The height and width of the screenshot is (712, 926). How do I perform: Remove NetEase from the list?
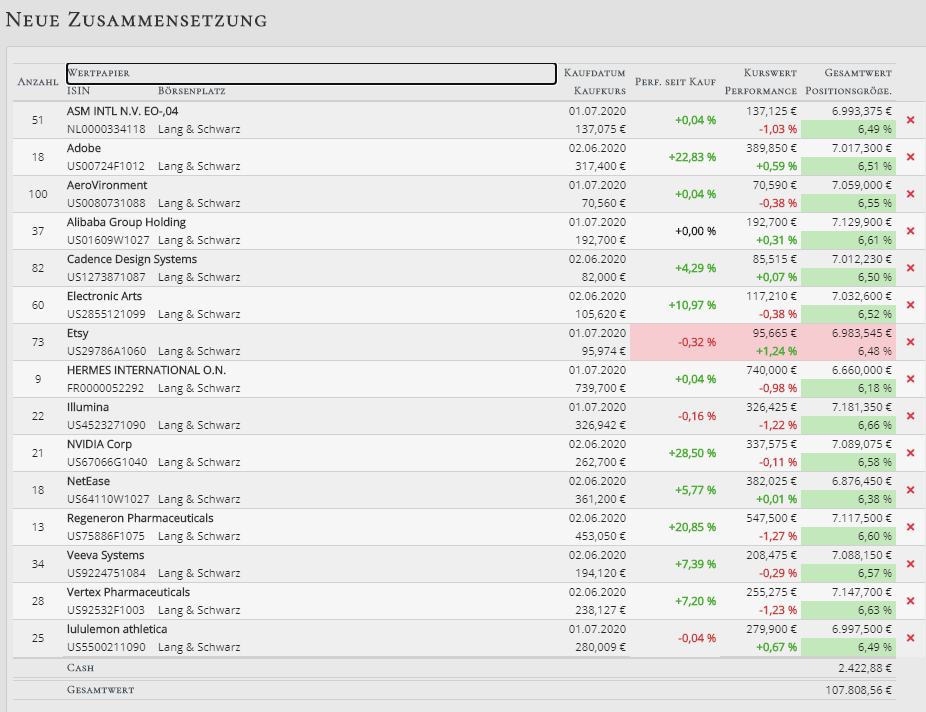coord(910,490)
